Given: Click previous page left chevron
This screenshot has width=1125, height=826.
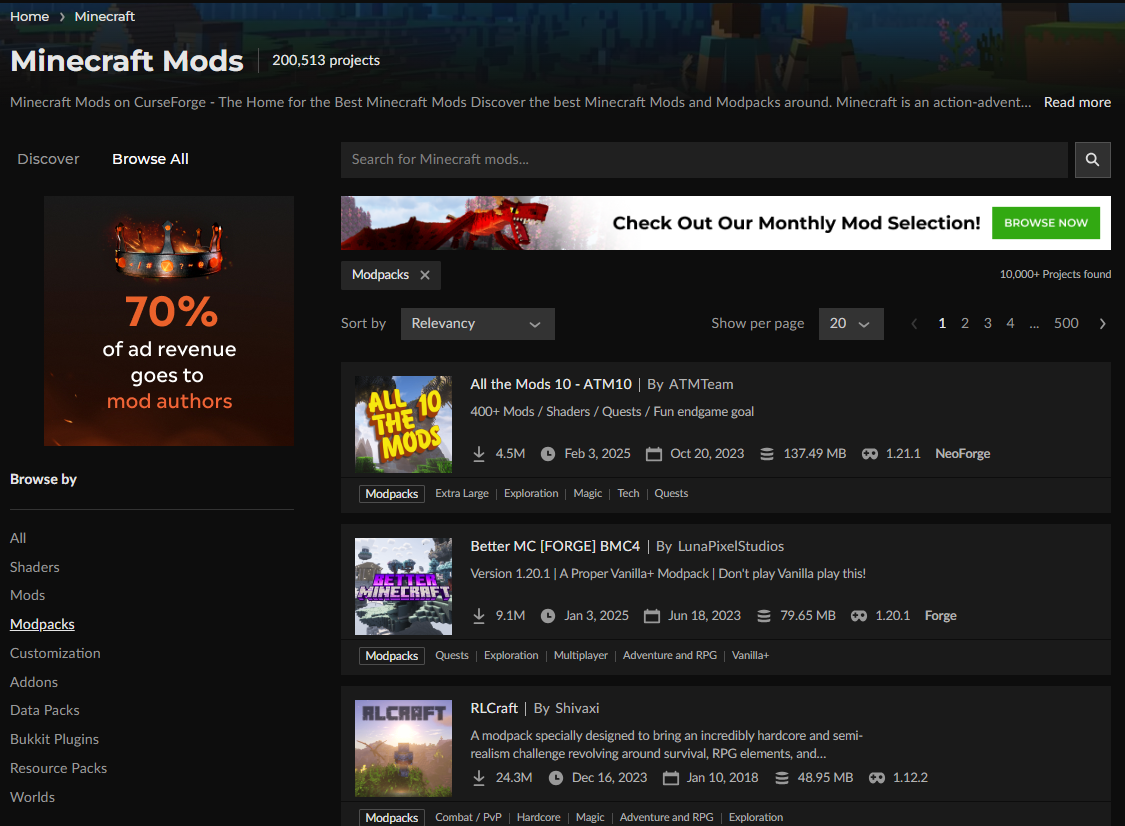Looking at the screenshot, I should coord(914,324).
